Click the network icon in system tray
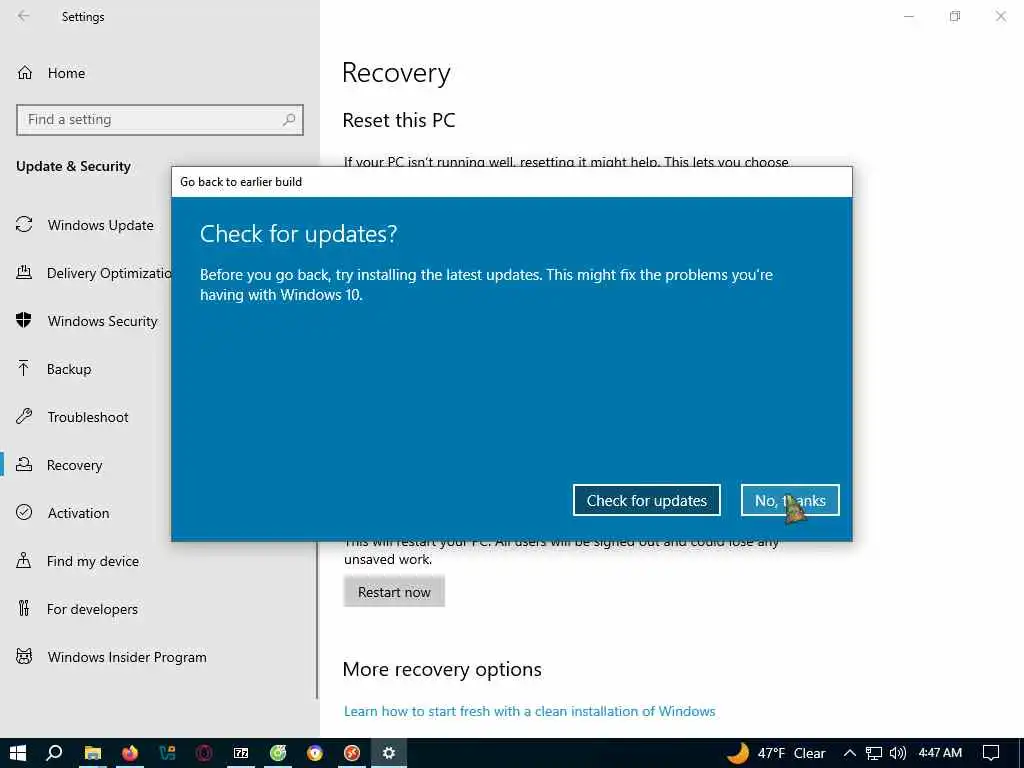1024x768 pixels. (x=874, y=754)
